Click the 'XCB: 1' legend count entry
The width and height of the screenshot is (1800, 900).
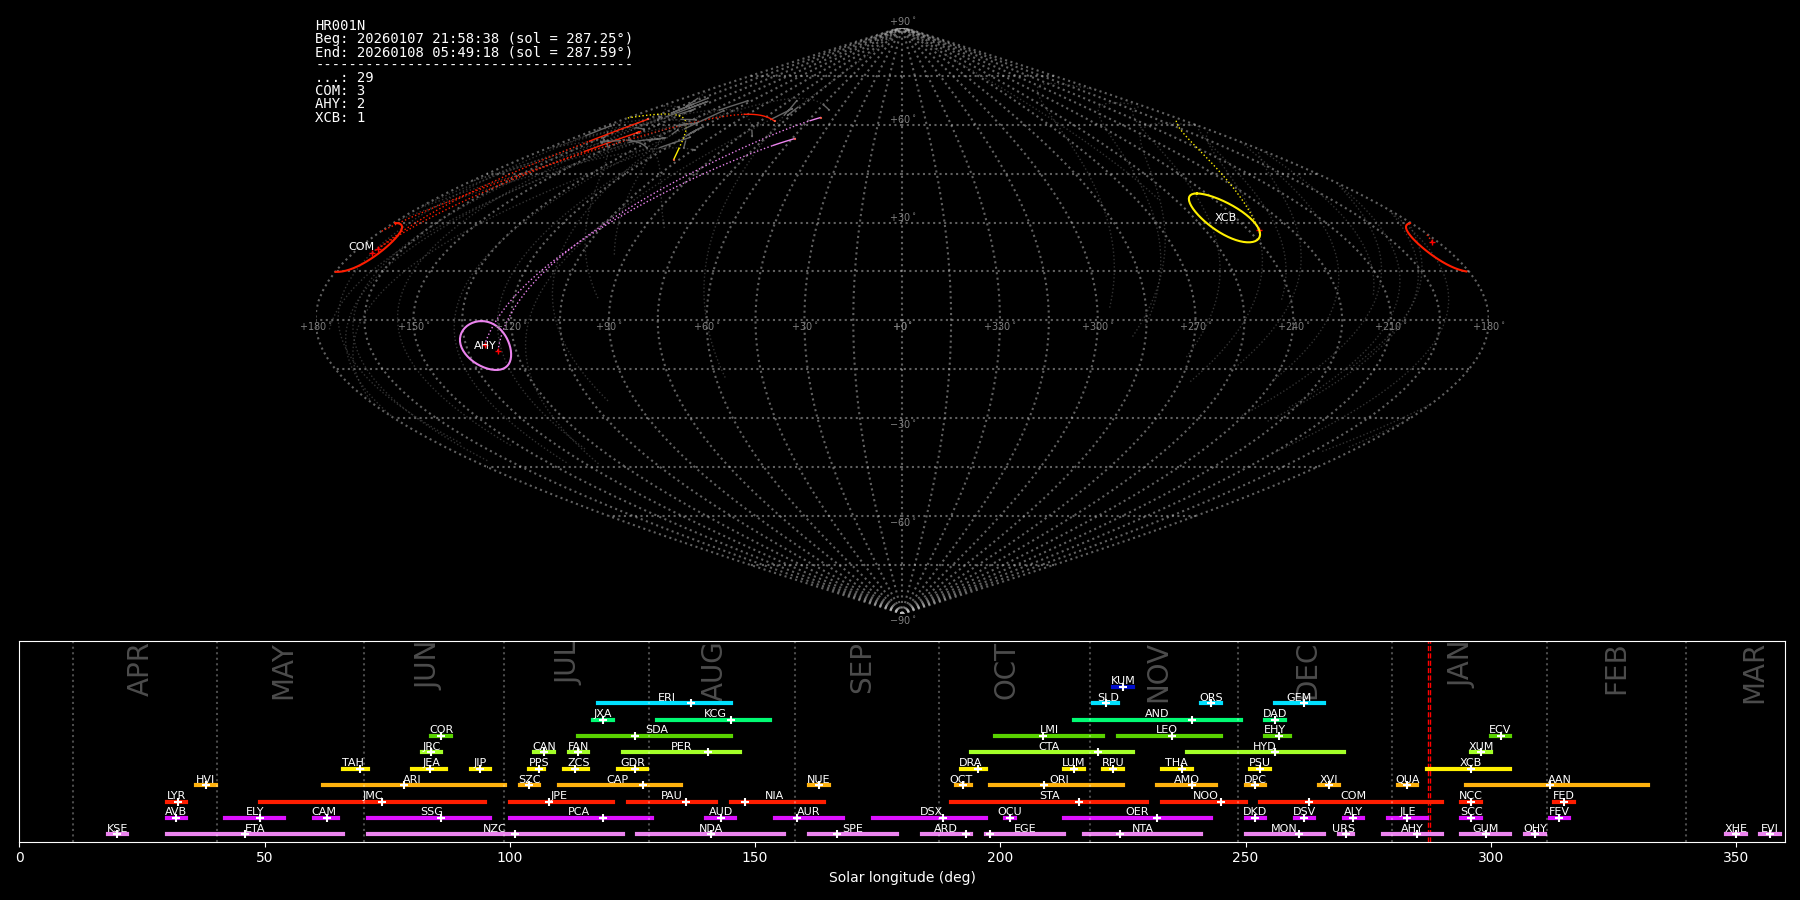point(340,118)
